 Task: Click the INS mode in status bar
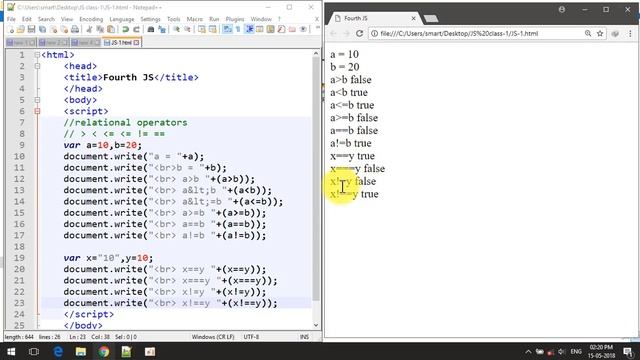click(304, 337)
